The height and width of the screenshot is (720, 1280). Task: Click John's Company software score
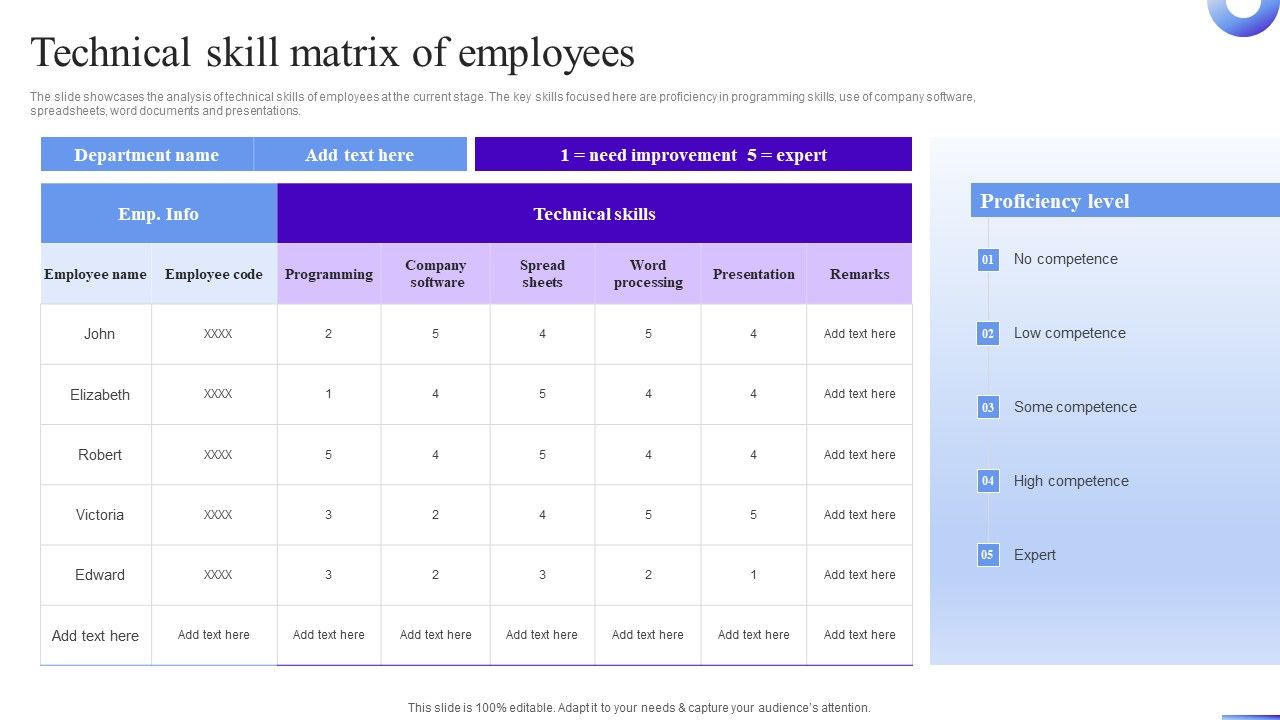pyautogui.click(x=435, y=334)
